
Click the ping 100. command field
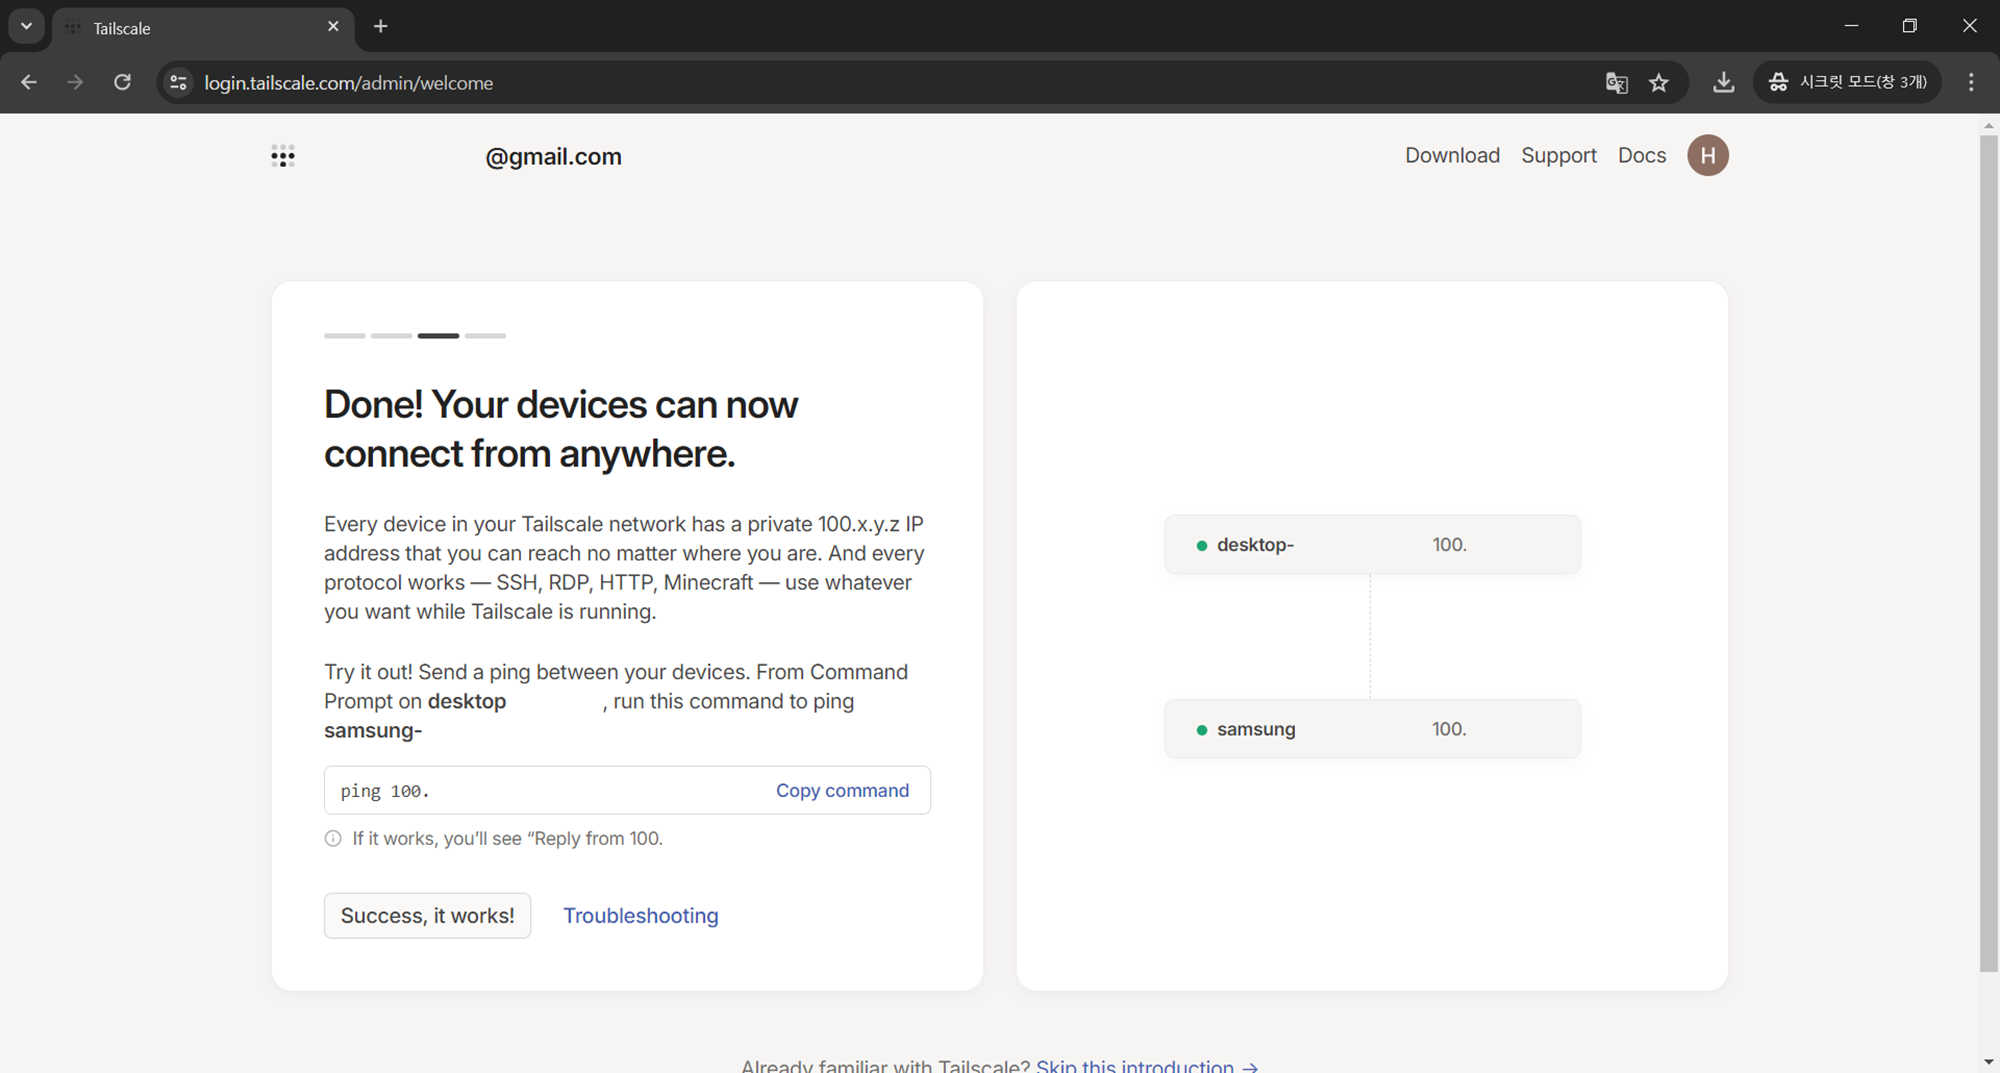pos(627,790)
